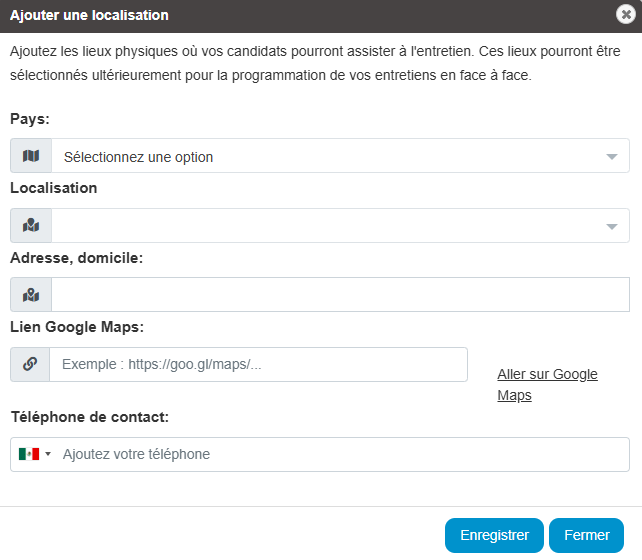
Task: Click the Ajoutez votre téléphone field
Action: coord(344,454)
